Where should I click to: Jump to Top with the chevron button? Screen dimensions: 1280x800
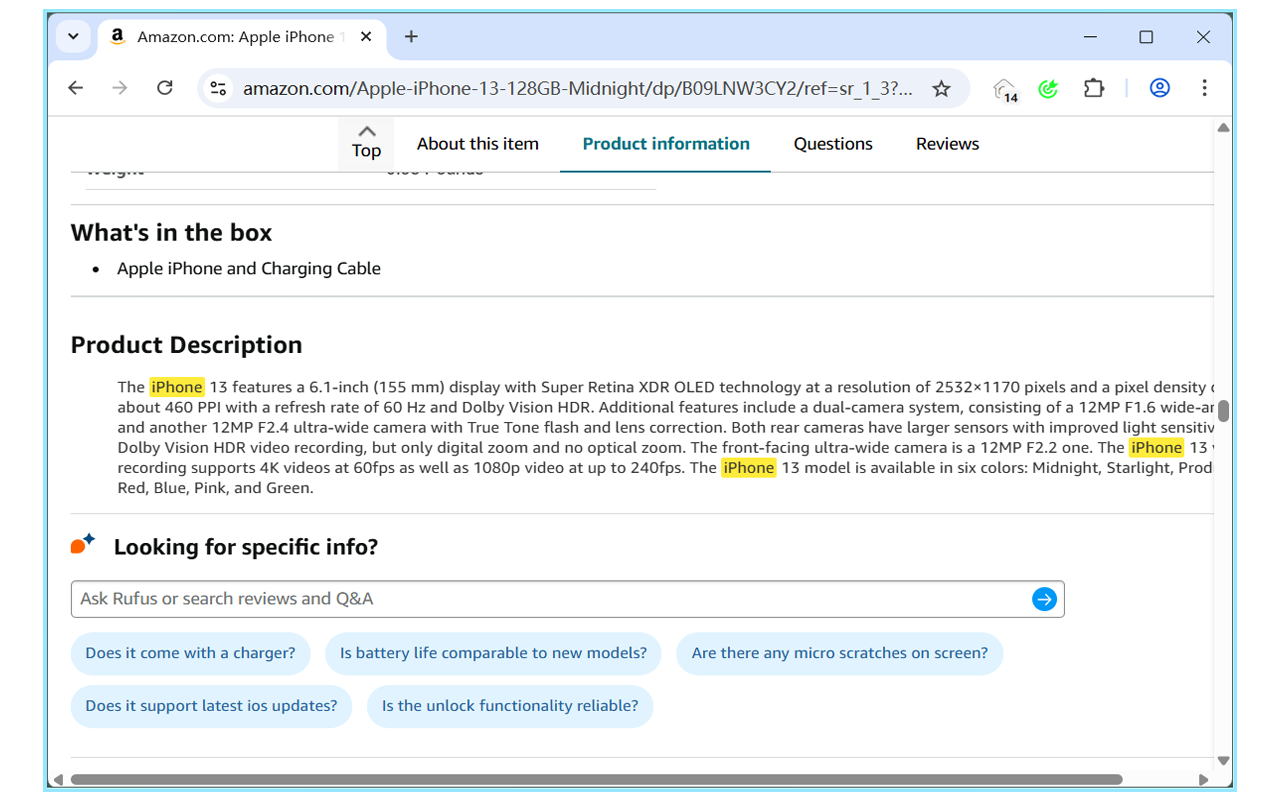click(366, 142)
